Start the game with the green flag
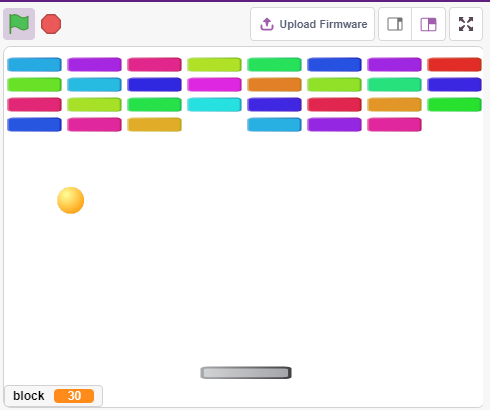The height and width of the screenshot is (410, 490). click(19, 24)
